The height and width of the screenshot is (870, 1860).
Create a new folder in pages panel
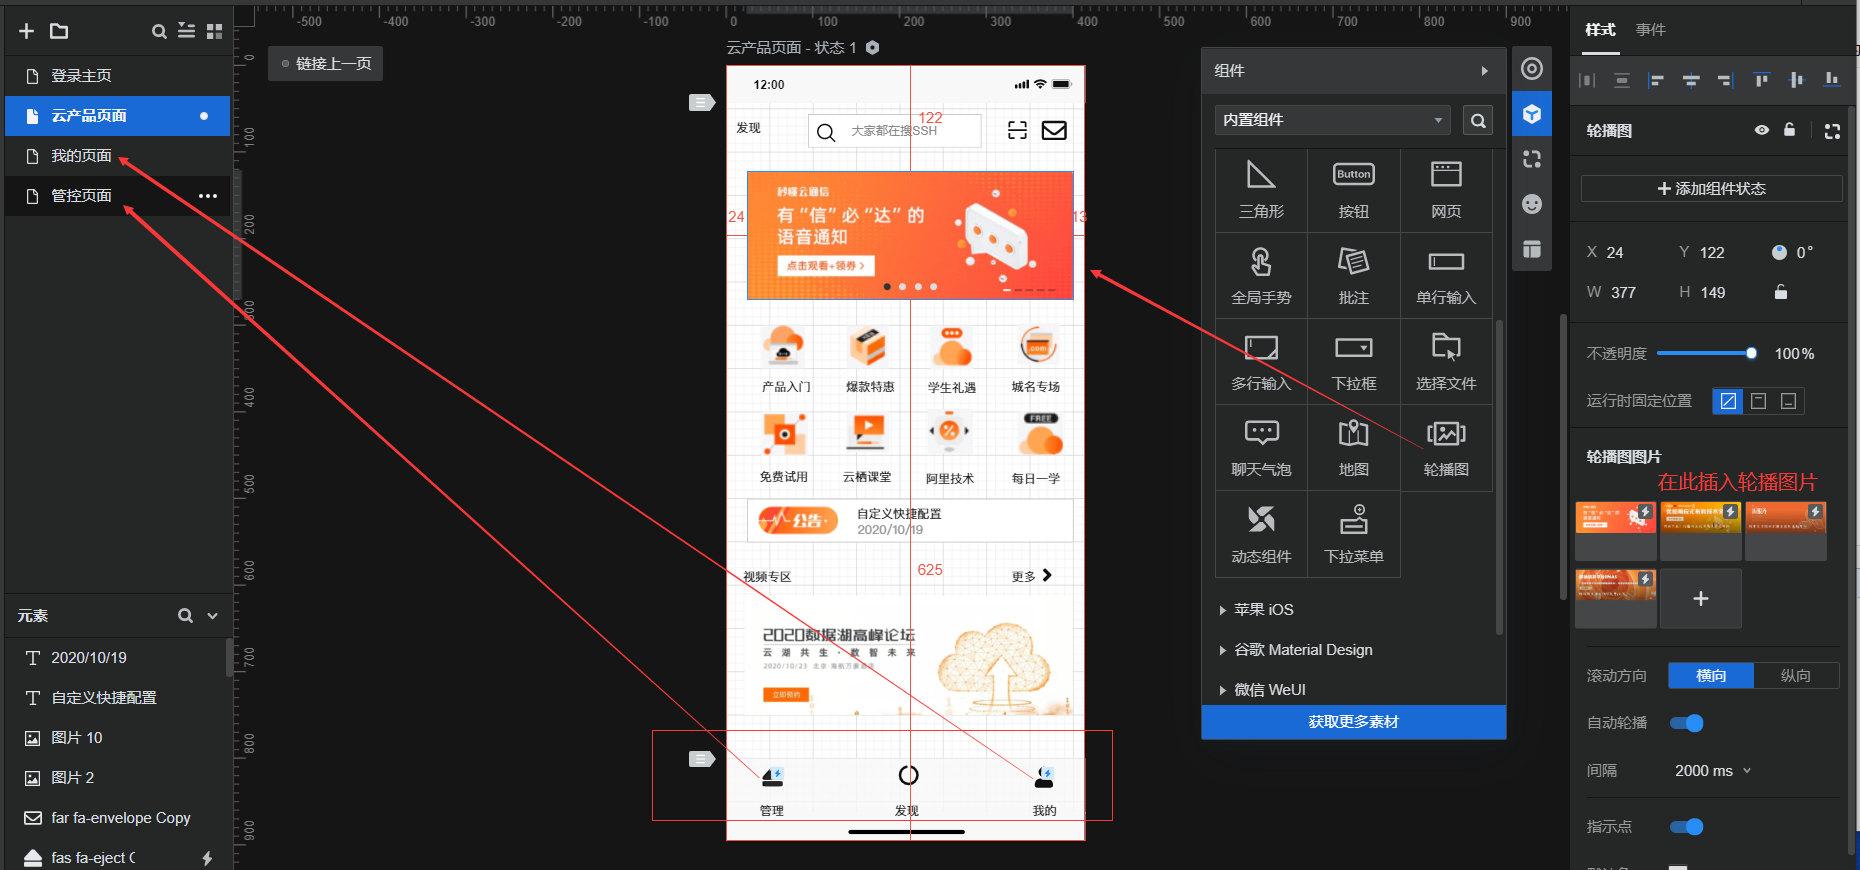(x=59, y=31)
